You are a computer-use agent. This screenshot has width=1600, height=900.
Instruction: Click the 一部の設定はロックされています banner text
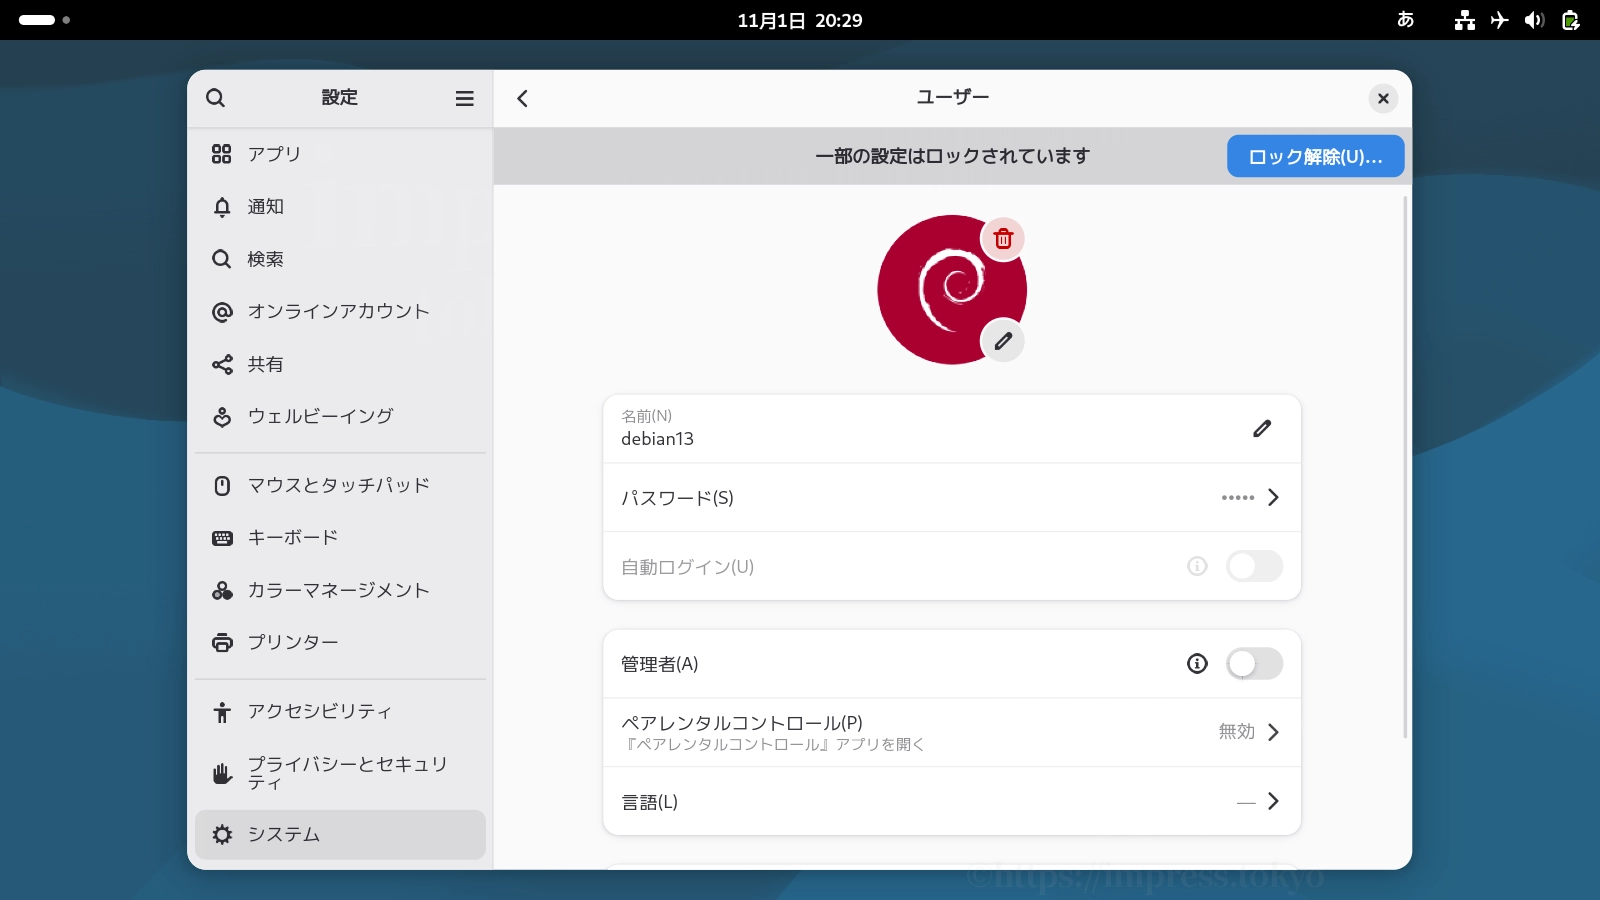[952, 156]
